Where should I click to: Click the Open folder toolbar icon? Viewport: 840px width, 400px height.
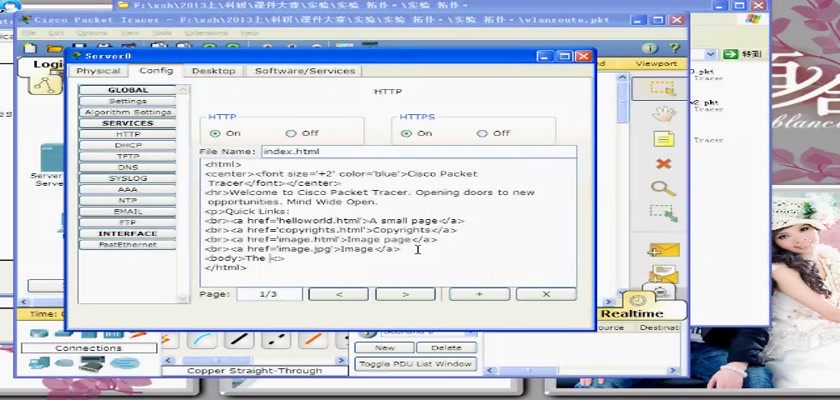[54, 49]
